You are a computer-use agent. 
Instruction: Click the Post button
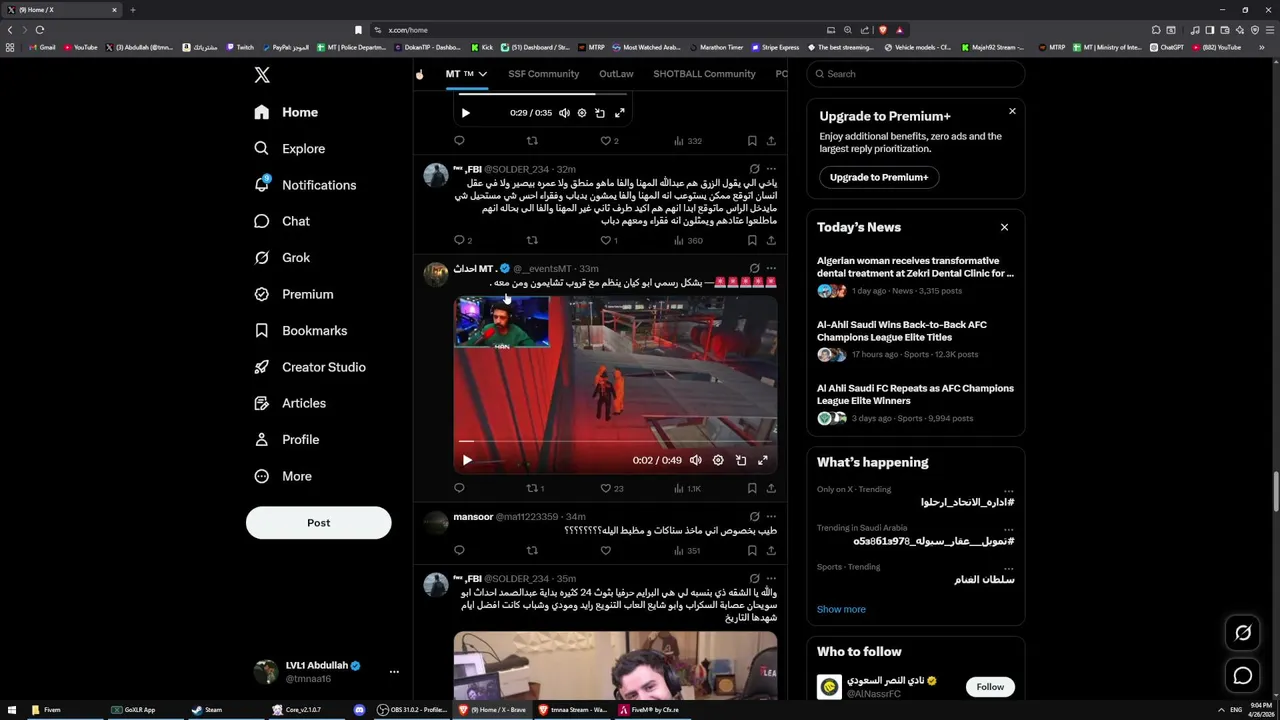click(319, 522)
